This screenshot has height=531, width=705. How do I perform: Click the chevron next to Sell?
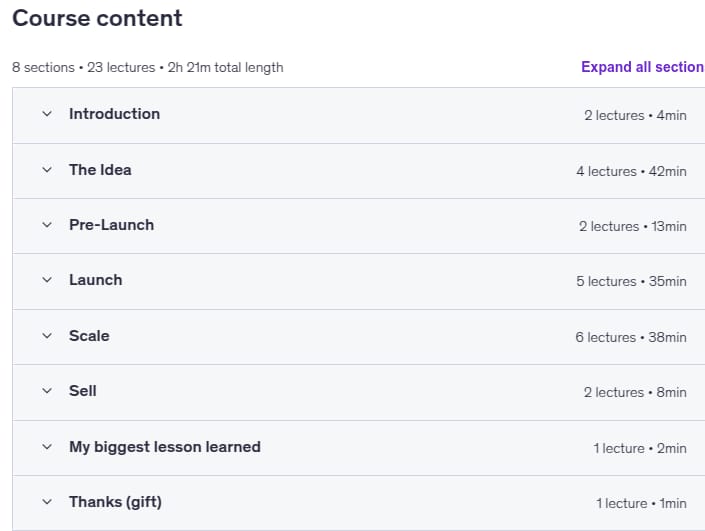47,391
